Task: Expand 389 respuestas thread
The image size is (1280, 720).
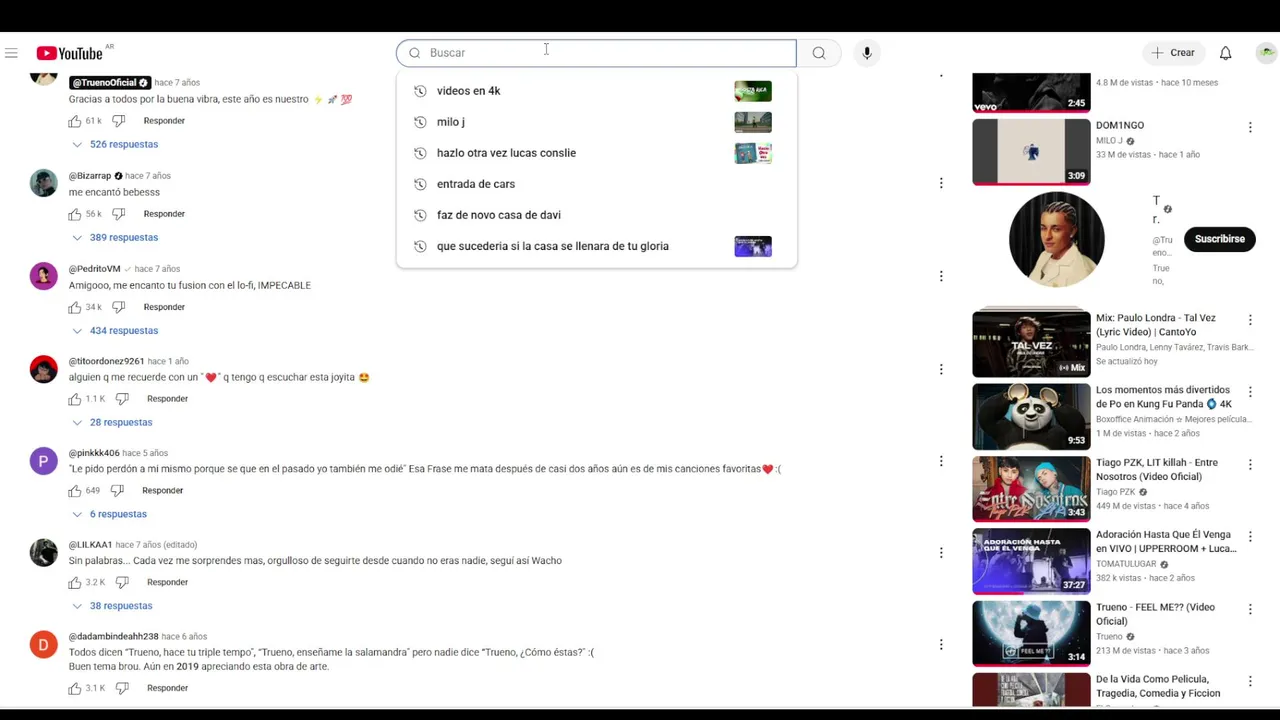Action: coord(114,237)
